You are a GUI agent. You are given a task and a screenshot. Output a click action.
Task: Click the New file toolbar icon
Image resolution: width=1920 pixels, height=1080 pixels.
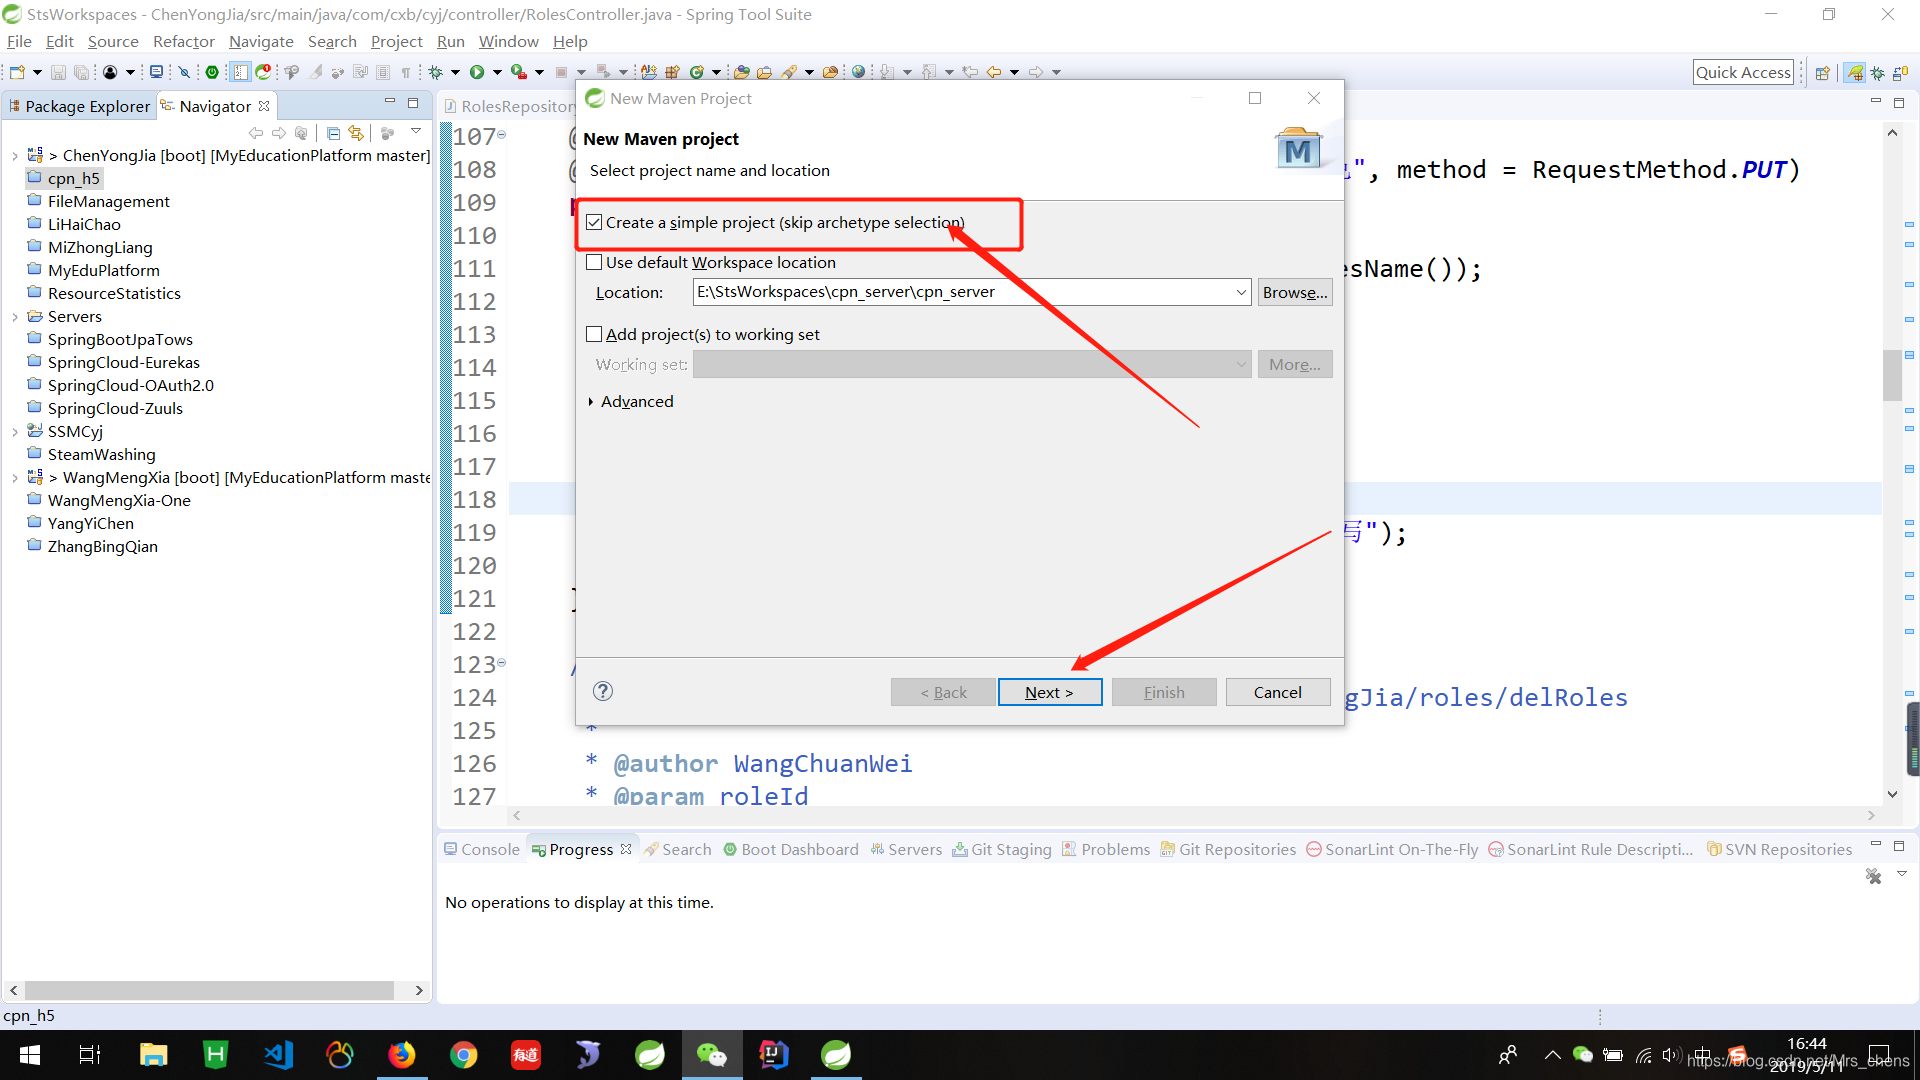[x=17, y=72]
